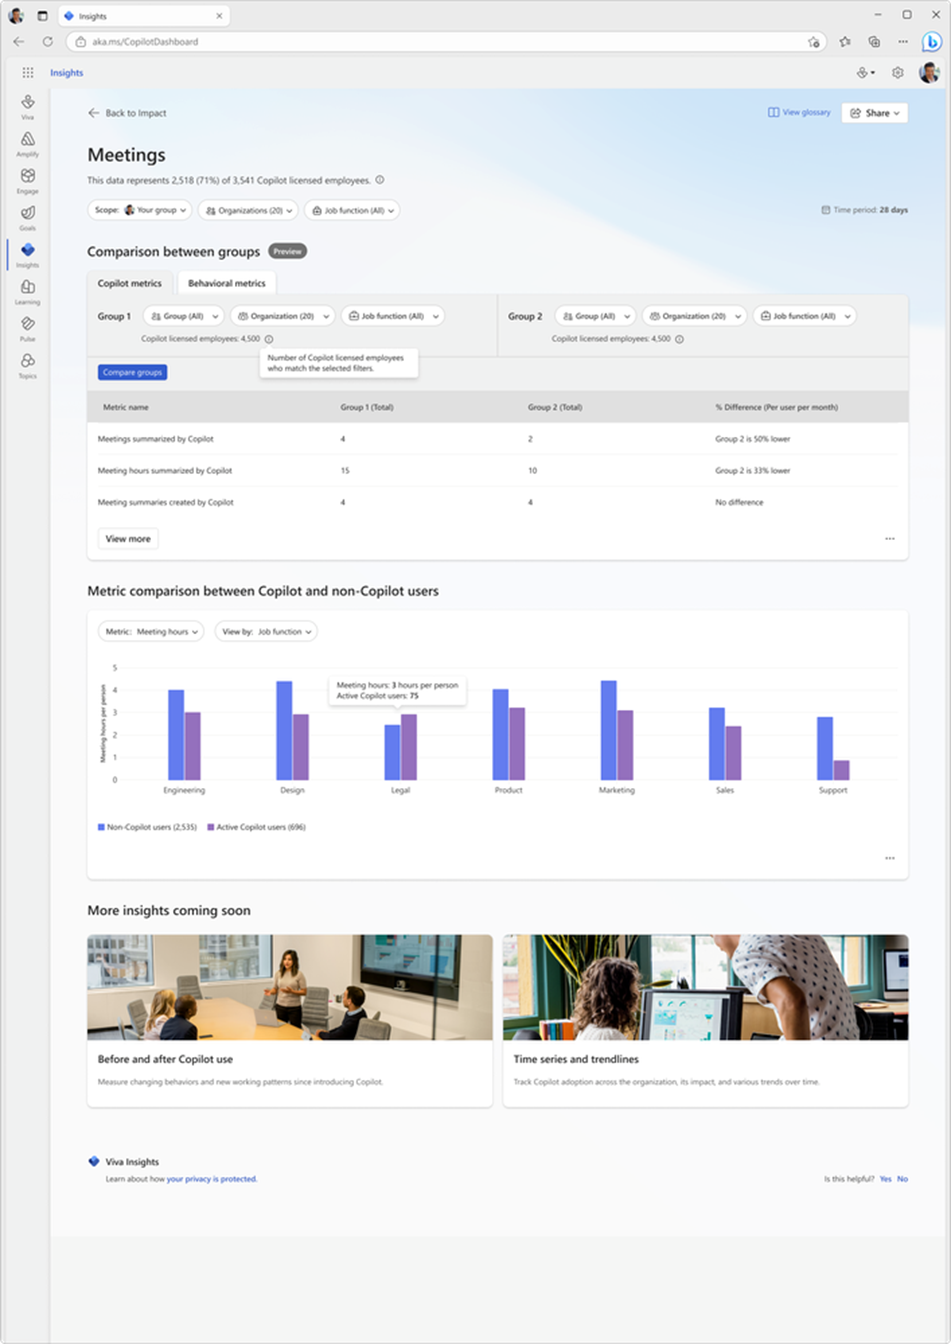
Task: Open the browser more options ellipsis
Action: [x=903, y=42]
